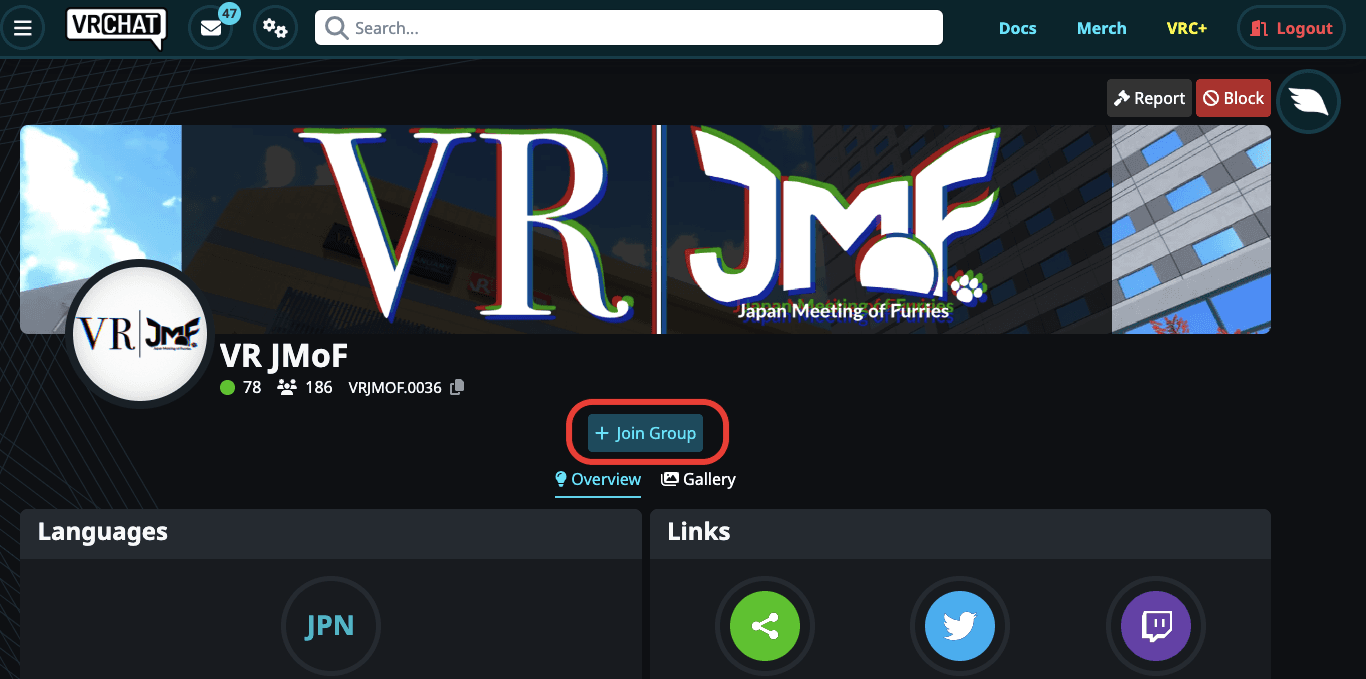
Task: Click the VRC+ link
Action: tap(1186, 27)
